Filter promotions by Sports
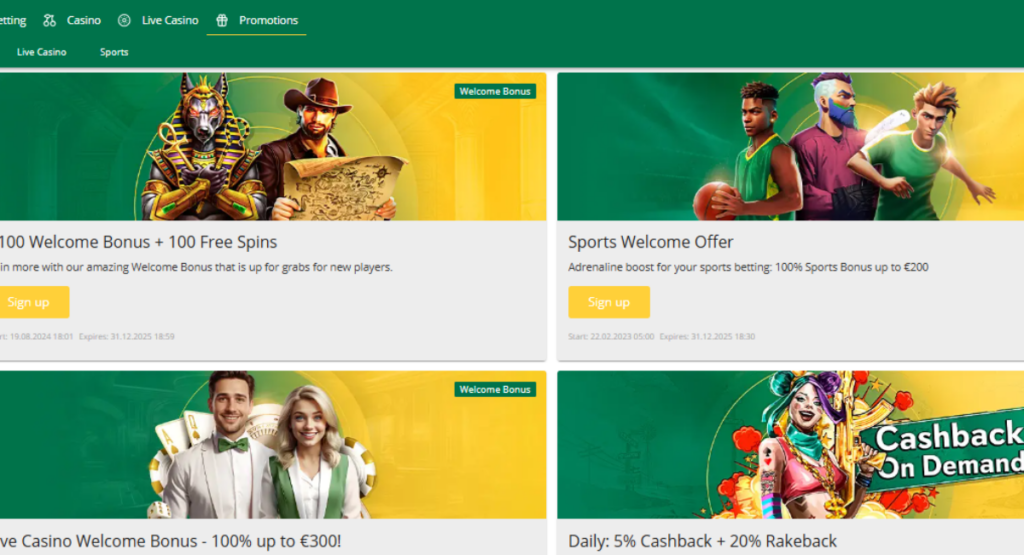 (x=114, y=52)
